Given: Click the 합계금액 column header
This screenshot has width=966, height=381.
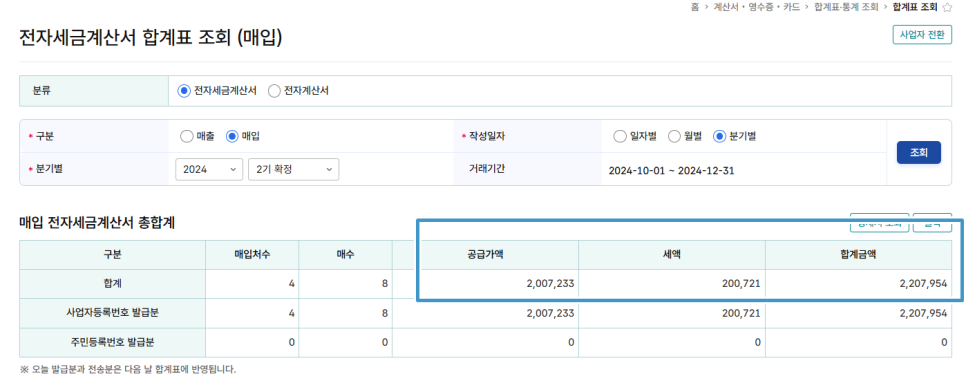Looking at the screenshot, I should coord(858,255).
